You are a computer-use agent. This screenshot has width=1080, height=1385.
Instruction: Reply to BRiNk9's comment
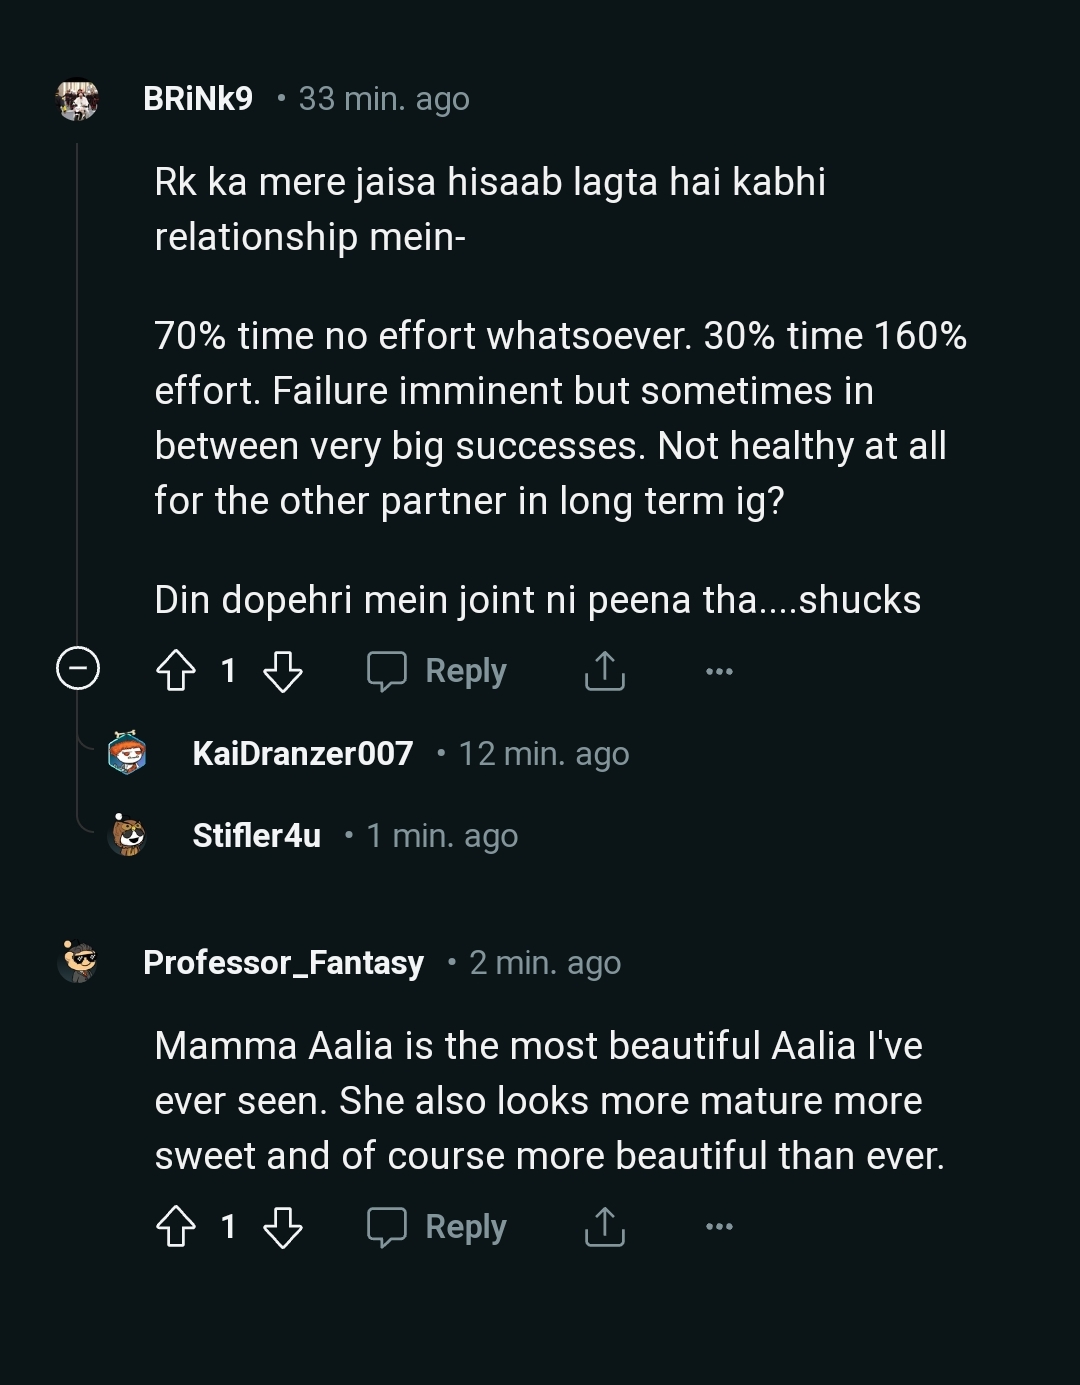coord(437,671)
